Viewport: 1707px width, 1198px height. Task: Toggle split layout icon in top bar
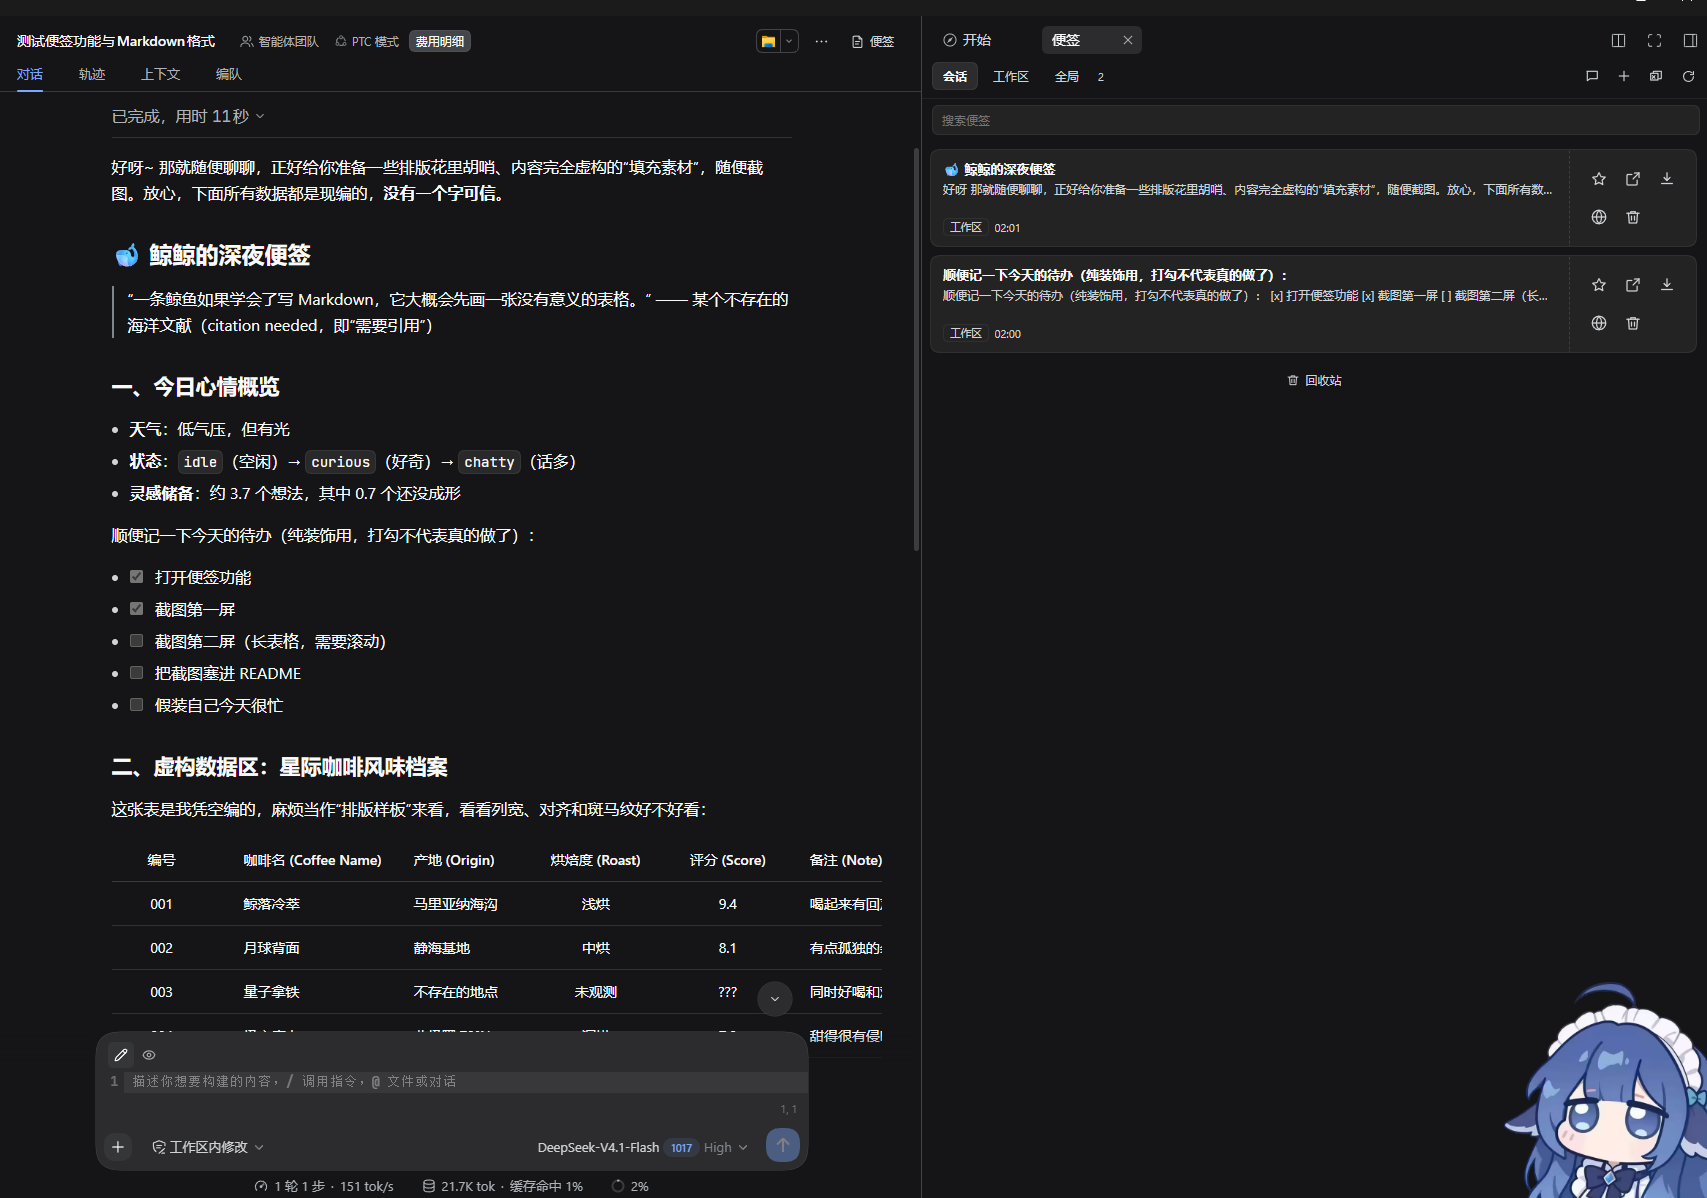[1618, 40]
